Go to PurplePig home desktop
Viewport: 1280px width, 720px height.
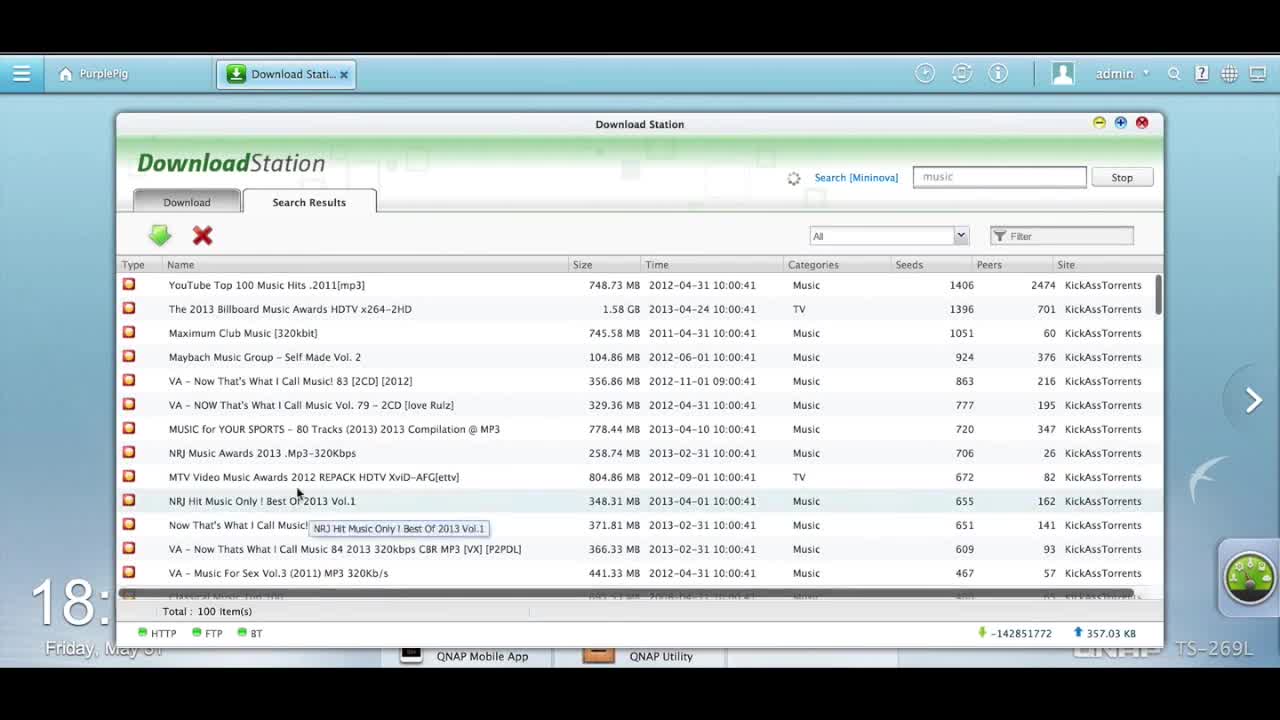click(x=93, y=74)
